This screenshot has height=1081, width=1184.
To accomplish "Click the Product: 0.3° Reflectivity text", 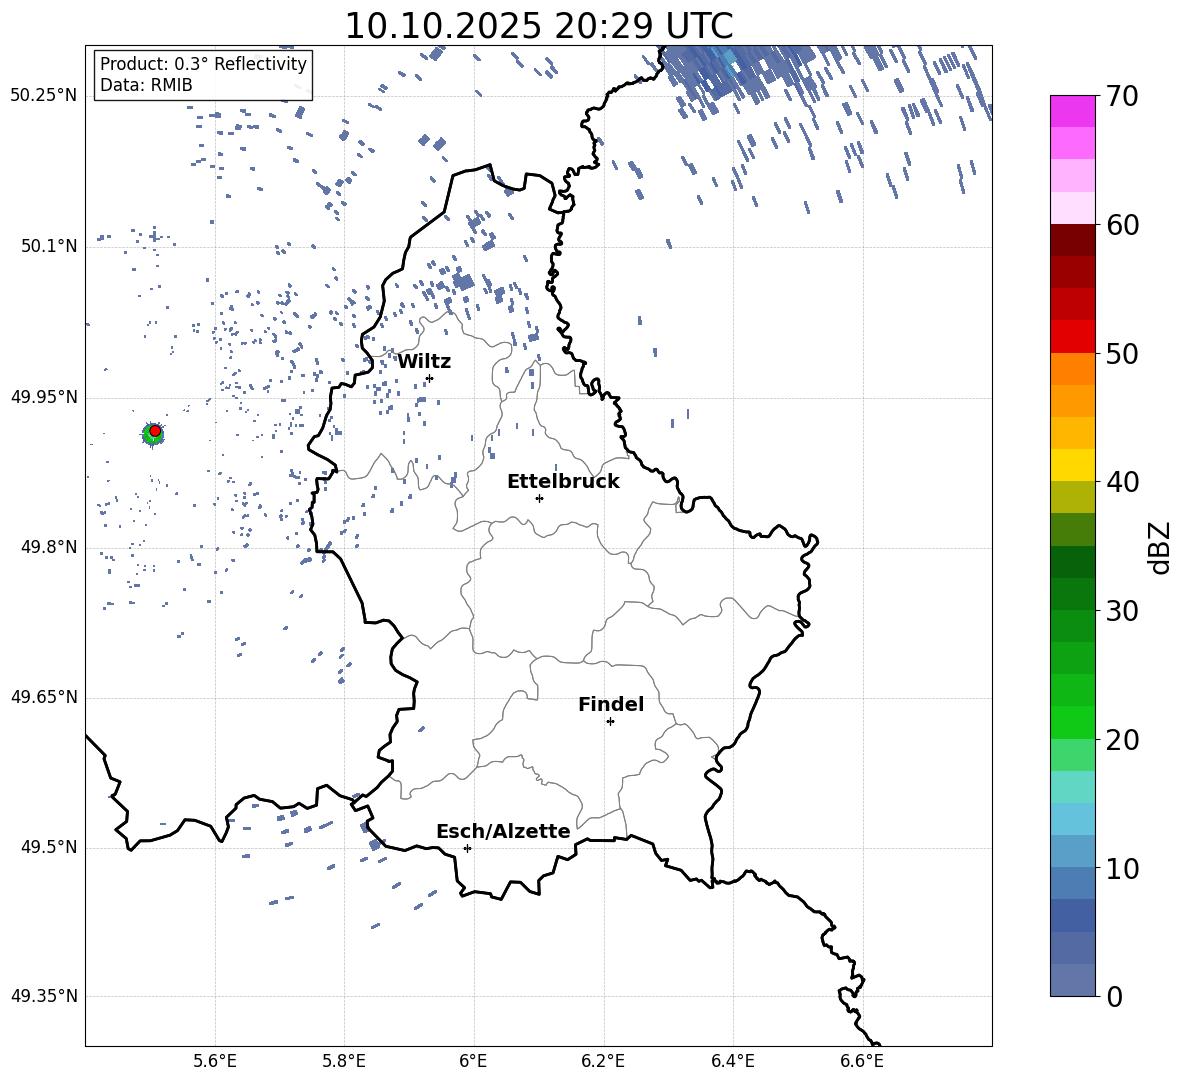I will pyautogui.click(x=203, y=64).
